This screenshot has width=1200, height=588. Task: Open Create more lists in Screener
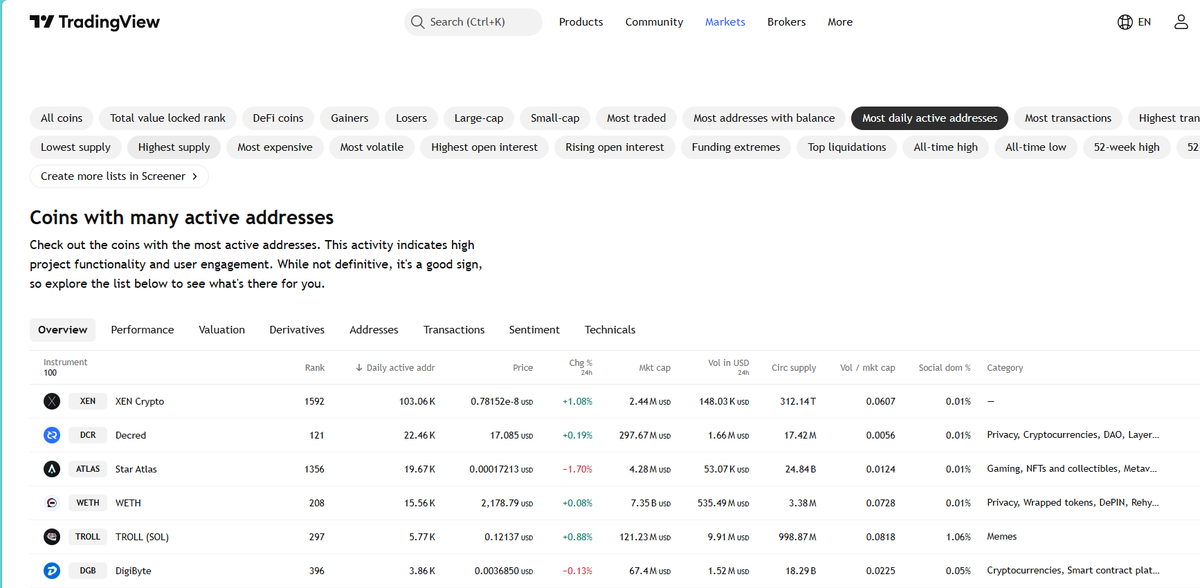119,176
